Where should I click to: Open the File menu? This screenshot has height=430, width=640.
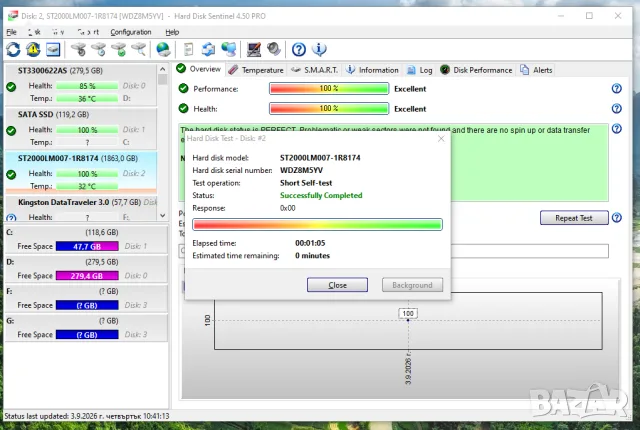pos(11,32)
